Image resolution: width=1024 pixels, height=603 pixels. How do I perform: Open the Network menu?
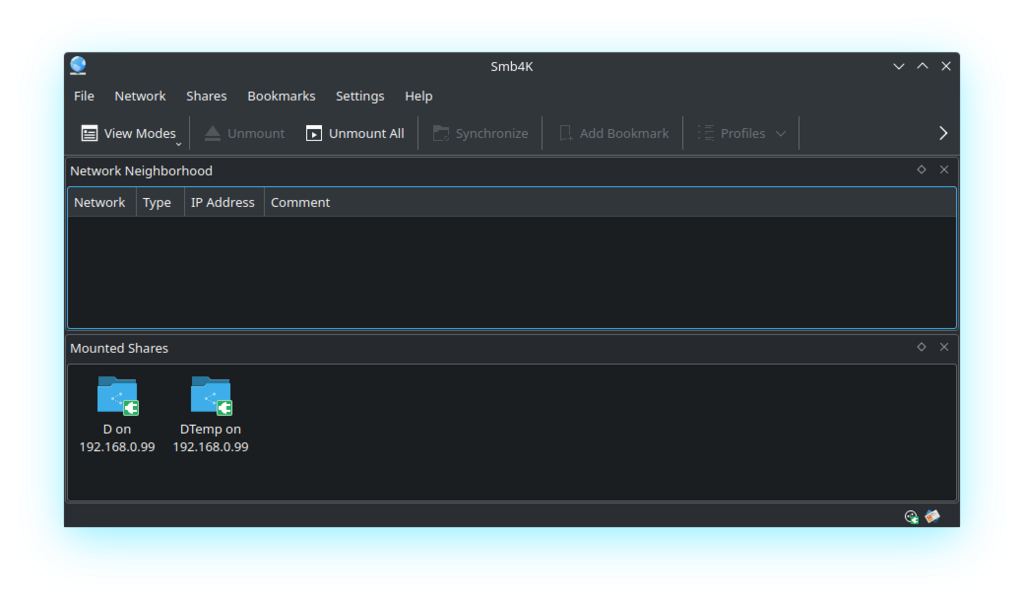point(140,96)
